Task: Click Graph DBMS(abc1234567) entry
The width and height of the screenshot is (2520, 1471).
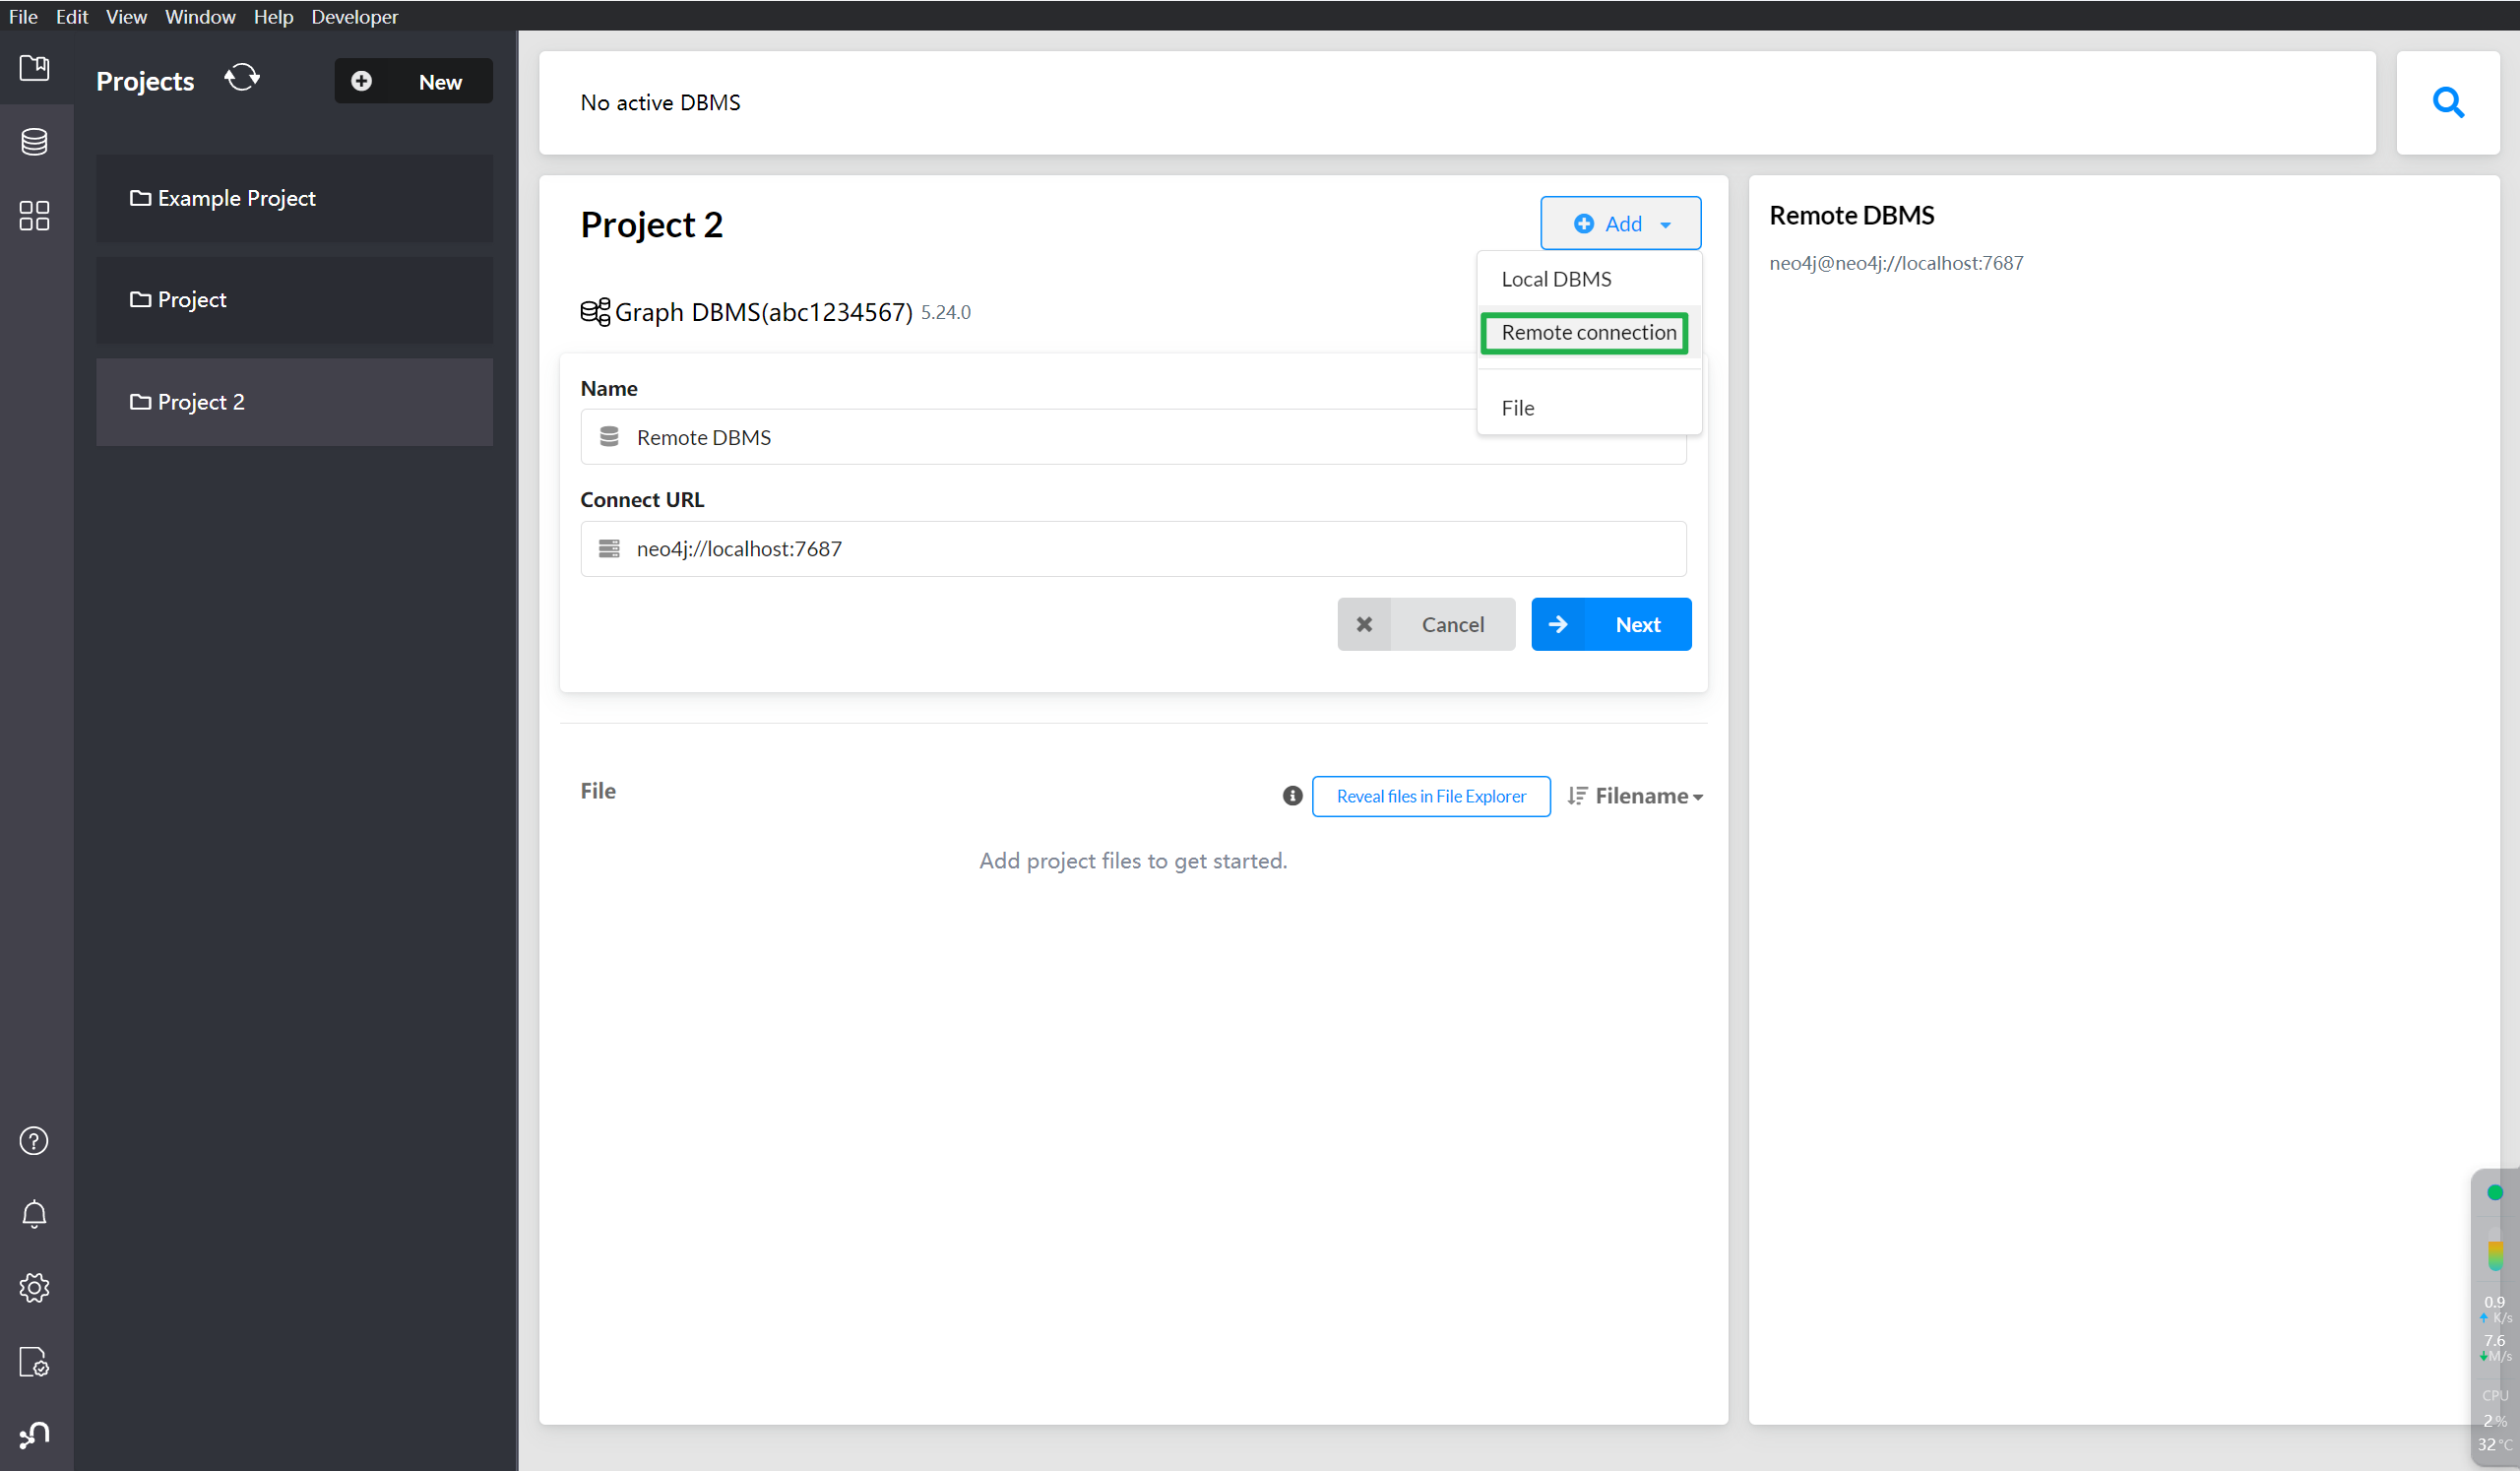Action: pos(763,312)
